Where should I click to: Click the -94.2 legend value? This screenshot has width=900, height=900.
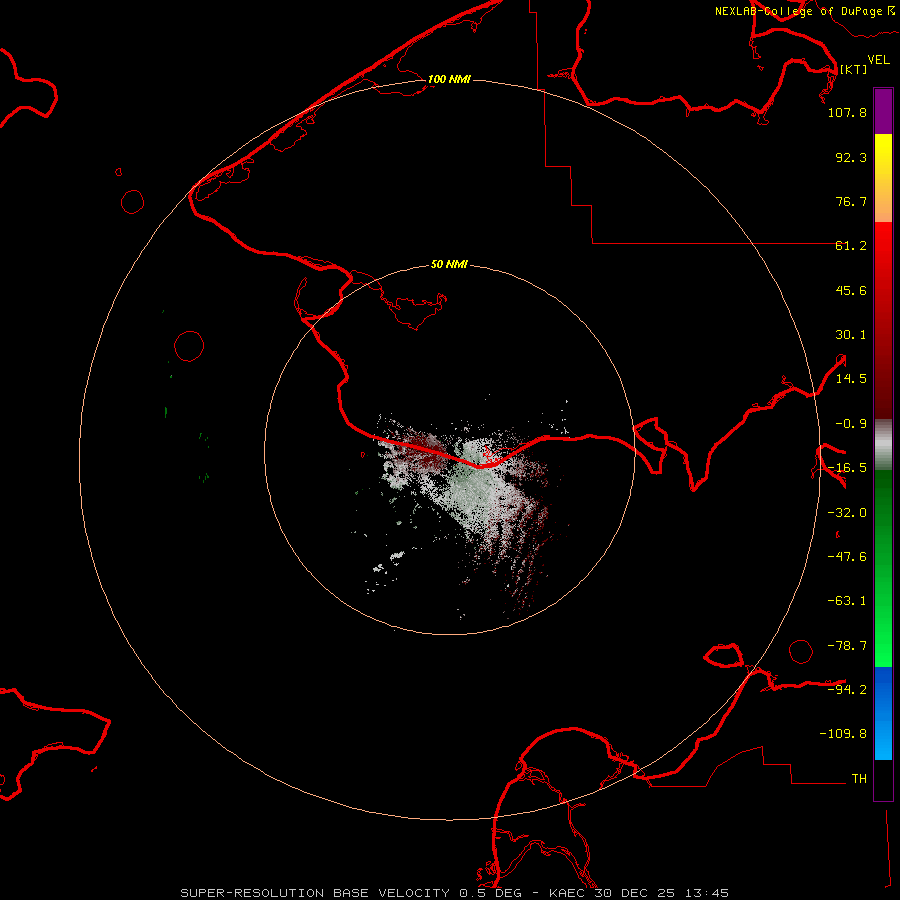[x=847, y=689]
